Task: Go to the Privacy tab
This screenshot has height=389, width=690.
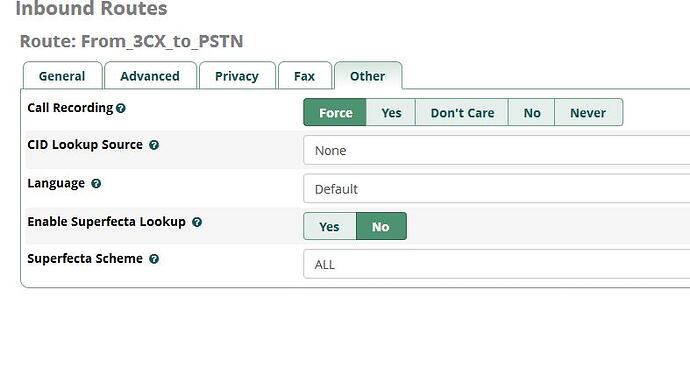Action: pyautogui.click(x=237, y=76)
